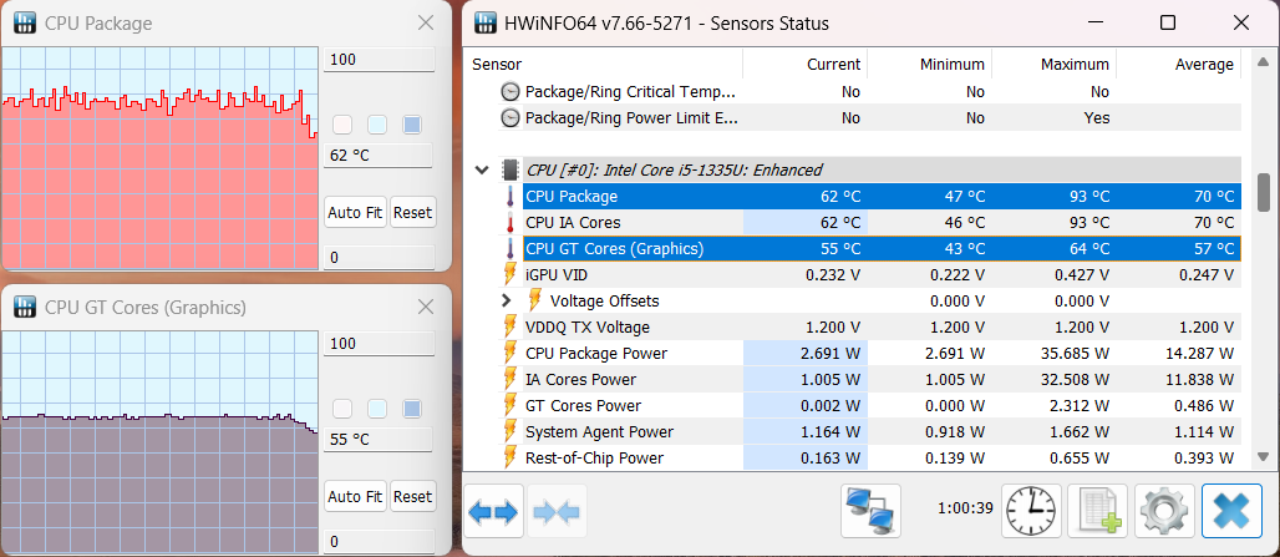Click the Average column header
Screen dimensions: 1280x557
point(1178,64)
